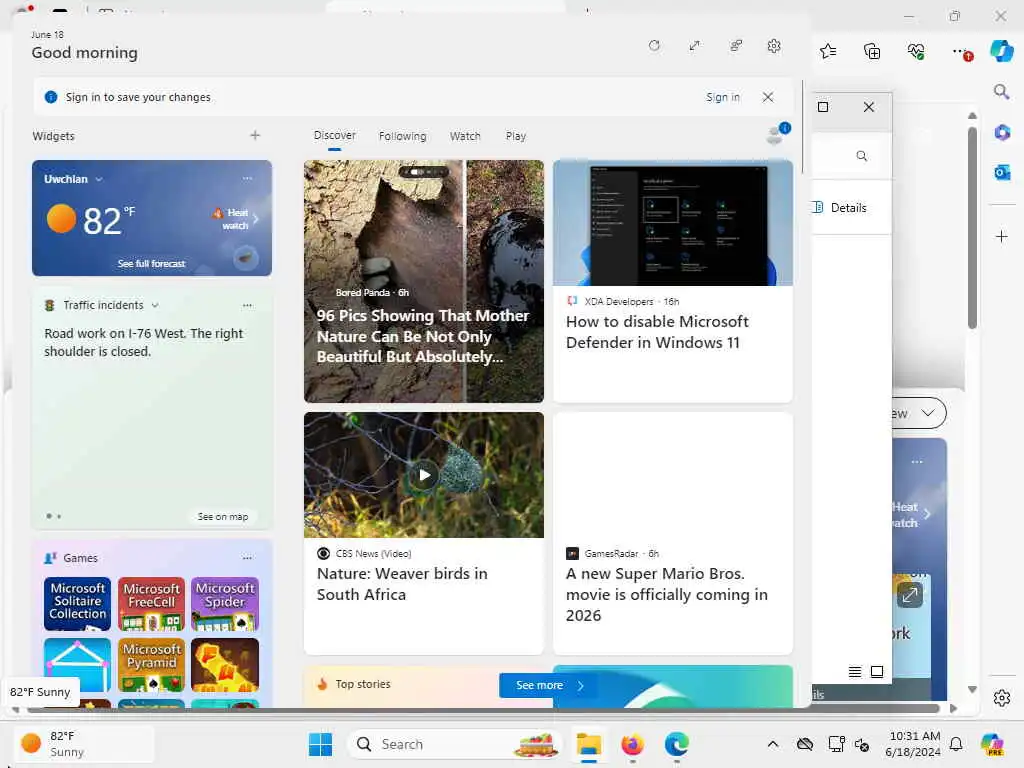Viewport: 1024px width, 768px height.
Task: Open more options on background weather card
Action: 917,462
